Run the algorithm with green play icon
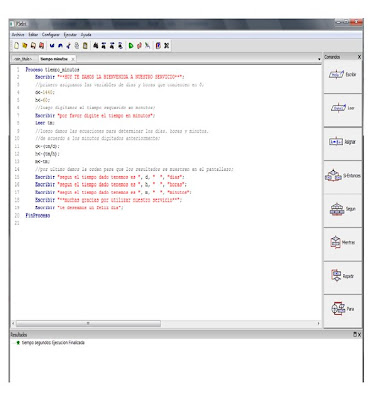Screen dimensions: 387x400 click(x=131, y=46)
